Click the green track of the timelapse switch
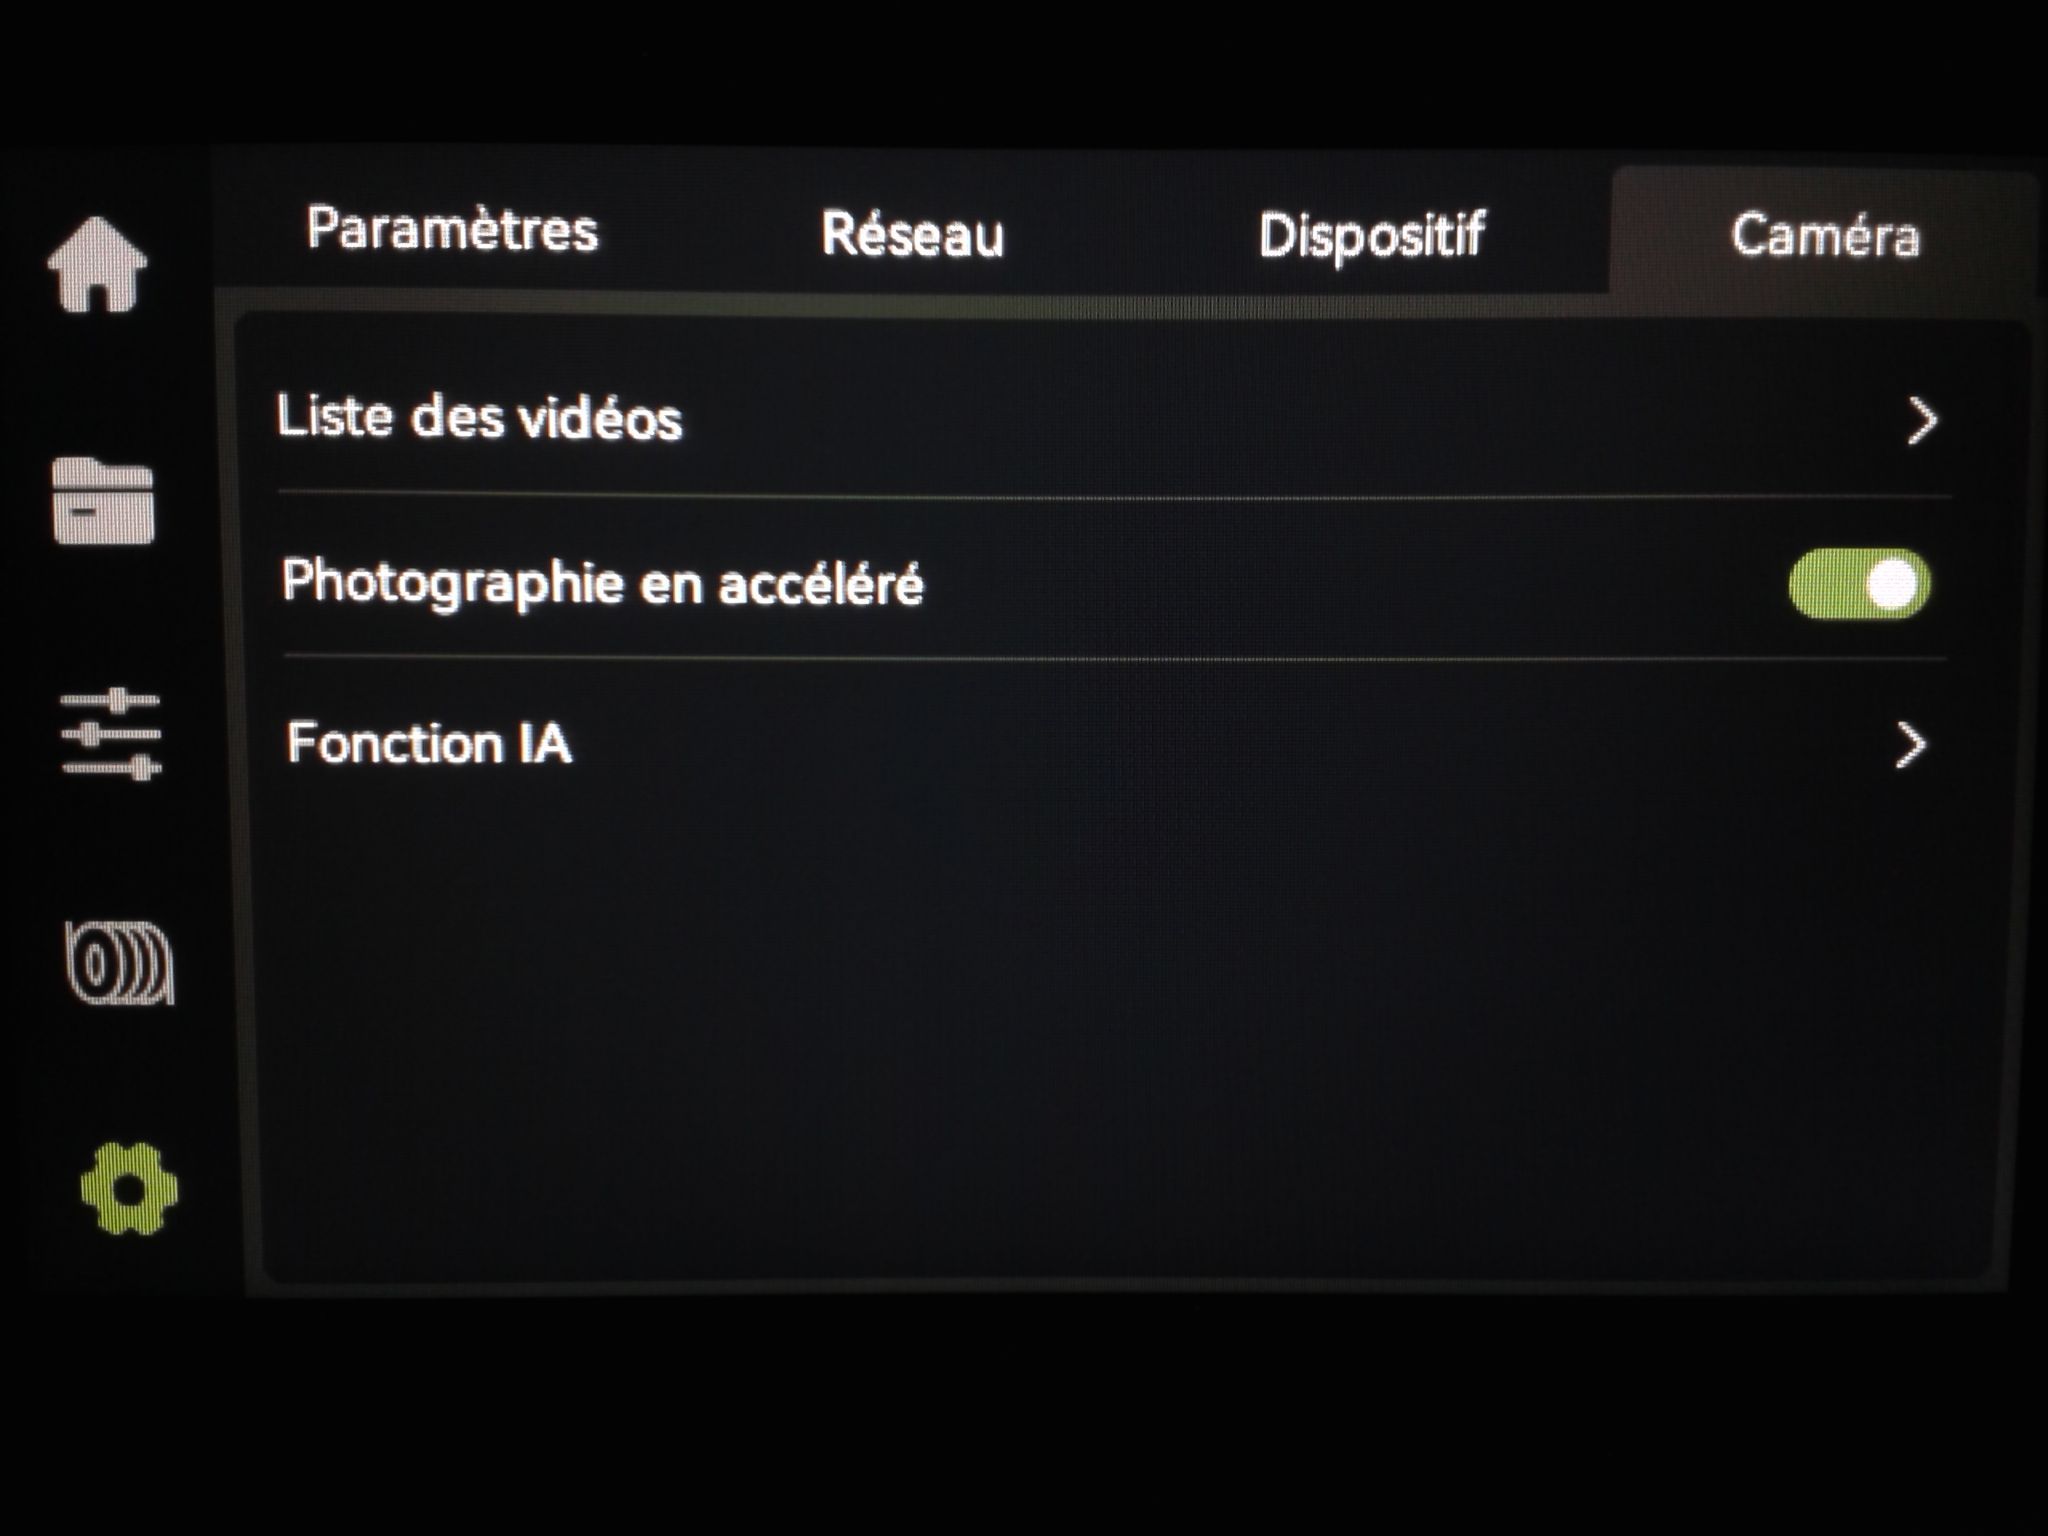 [1825, 584]
